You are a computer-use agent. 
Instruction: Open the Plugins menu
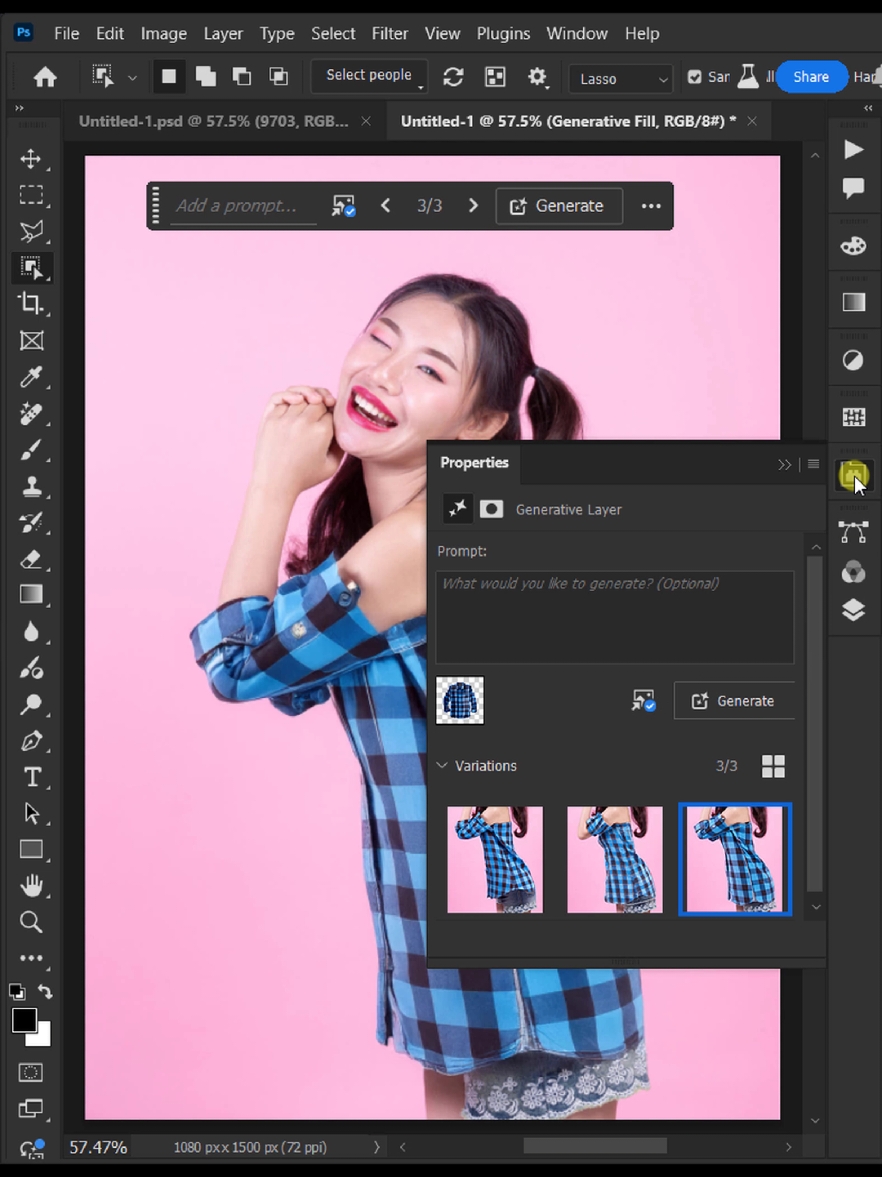(x=503, y=34)
